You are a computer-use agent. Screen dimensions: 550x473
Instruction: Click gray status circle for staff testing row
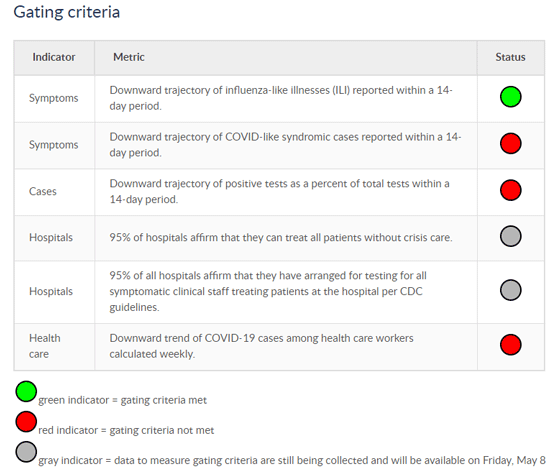[510, 290]
